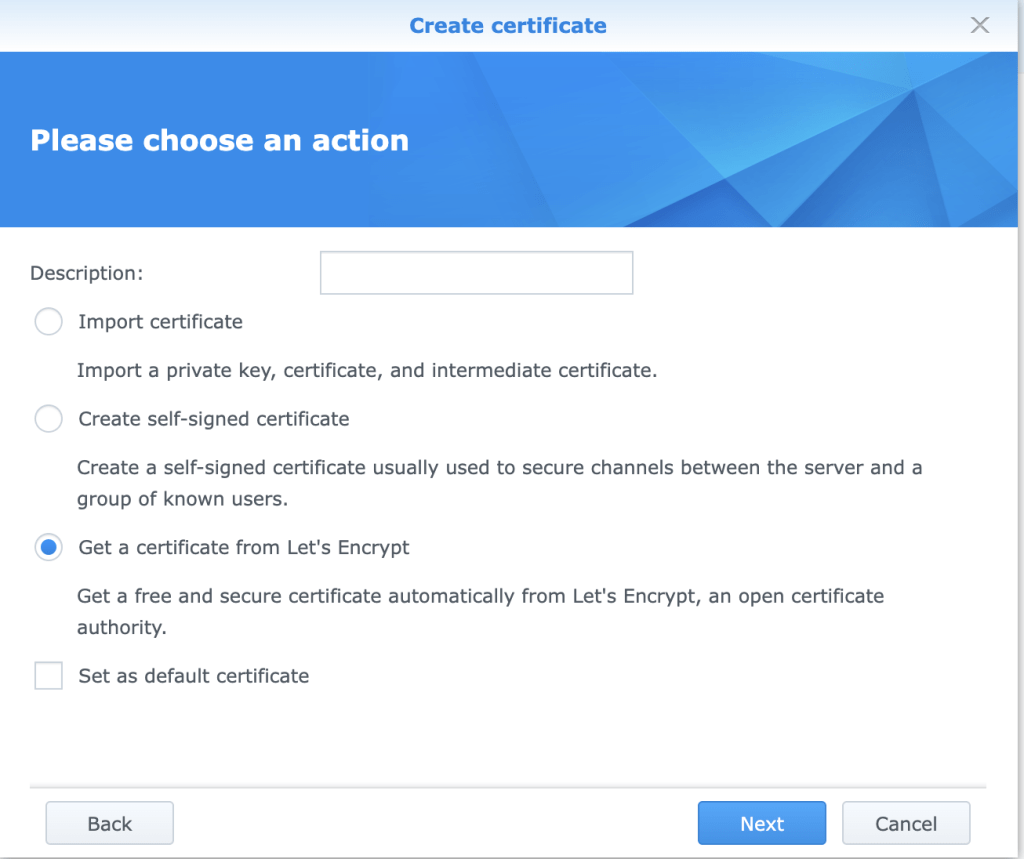Click the "Get a certificate from Let's Encrypt" label
Image resolution: width=1024 pixels, height=859 pixels.
[x=244, y=548]
